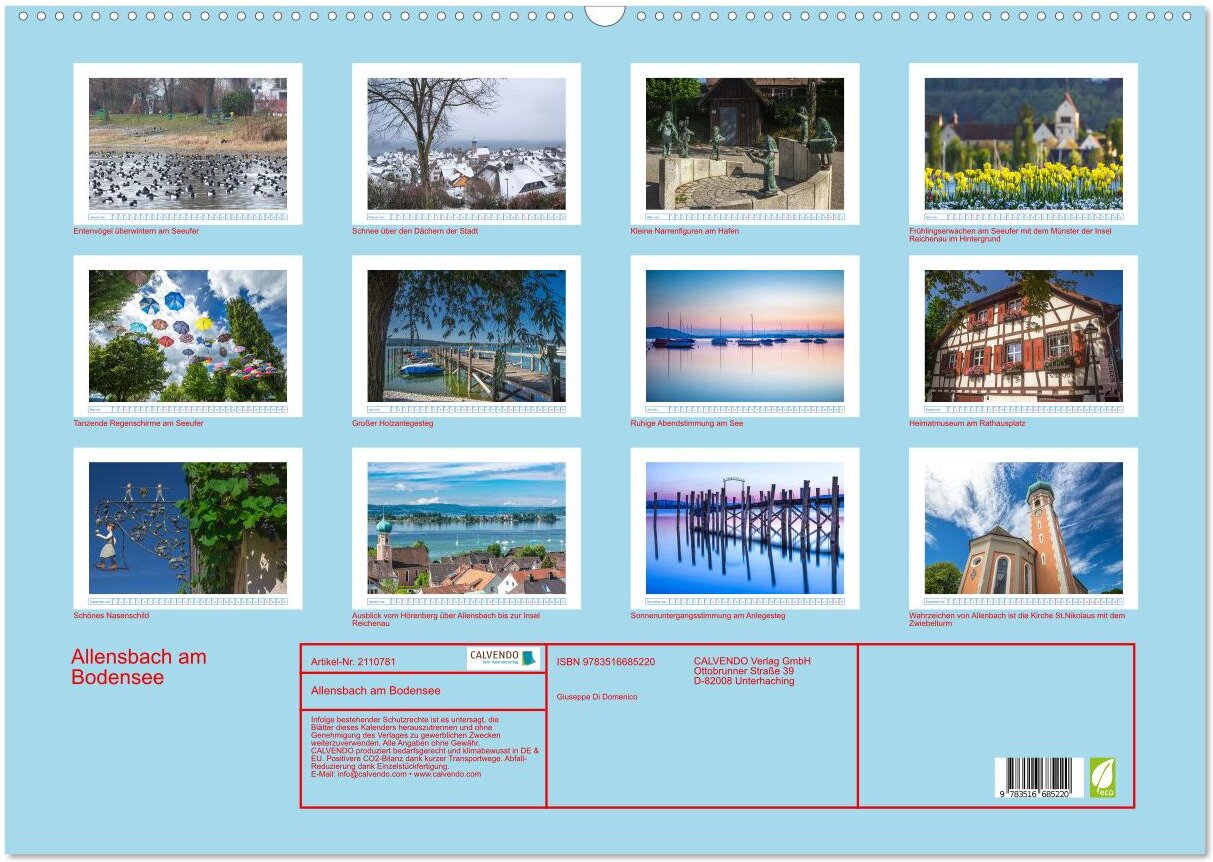Select the jester figures fountain photo
This screenshot has height=862, width=1213.
tap(744, 142)
